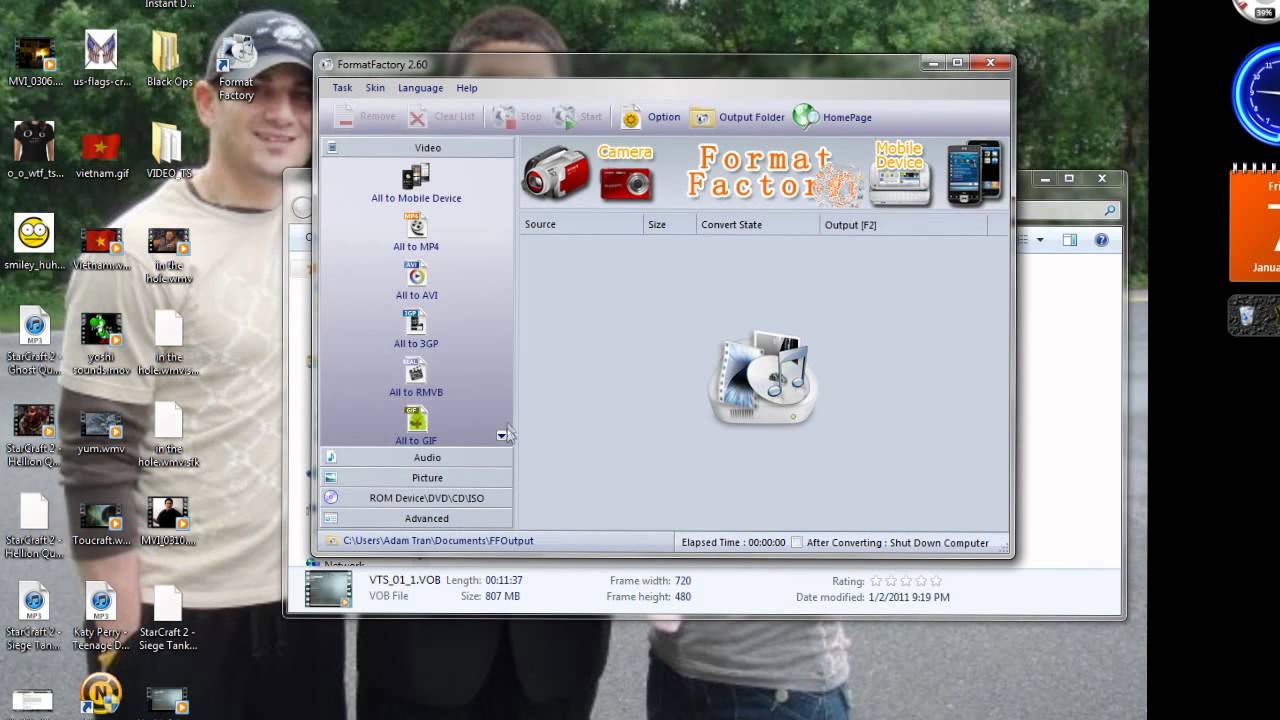This screenshot has height=720, width=1280.
Task: Click the orange calendar gadget
Action: pyautogui.click(x=1255, y=225)
